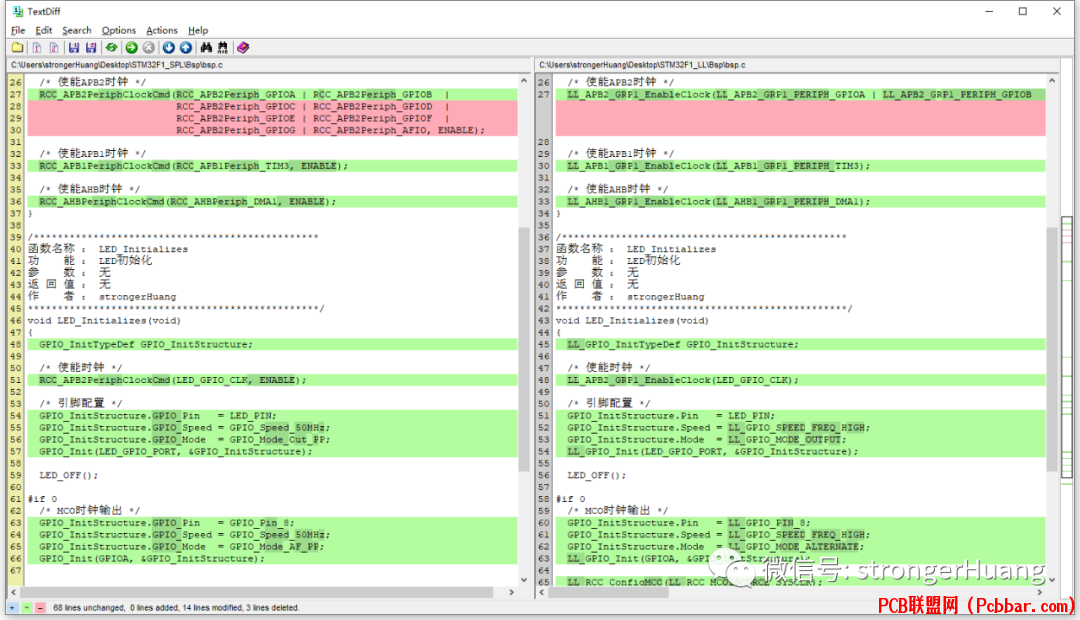
Task: Click the right pane vertical scrollbar thumb
Action: 1052,349
